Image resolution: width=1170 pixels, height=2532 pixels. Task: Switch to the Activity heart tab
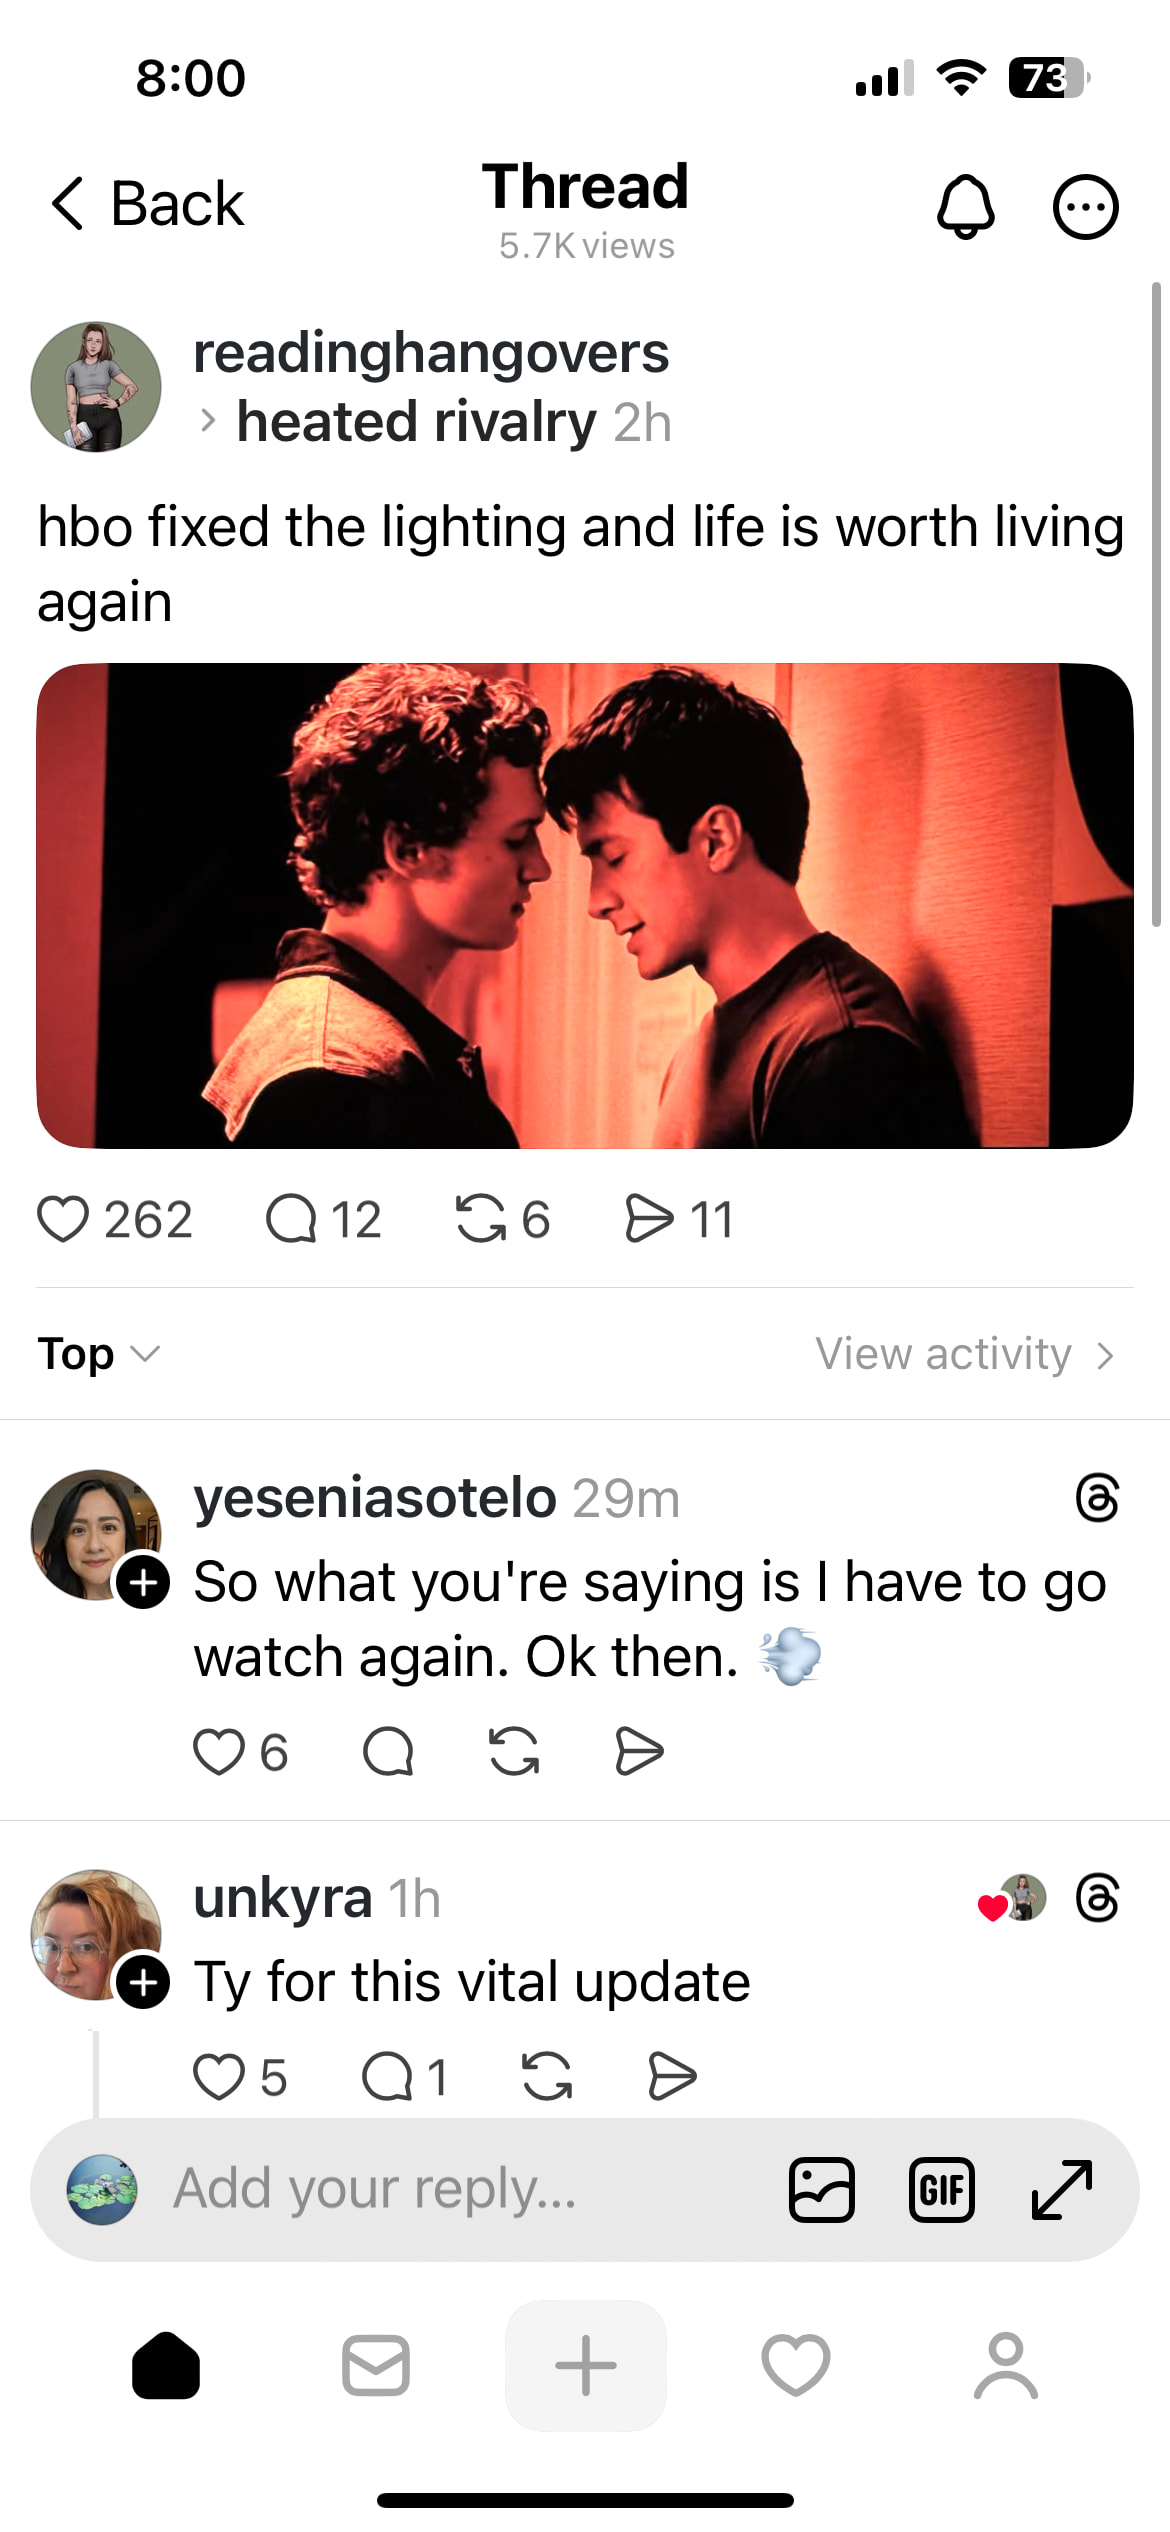(x=795, y=2366)
